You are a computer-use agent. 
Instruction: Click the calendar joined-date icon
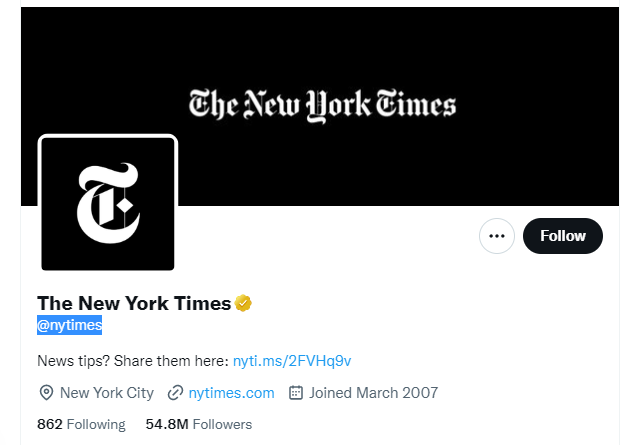296,393
